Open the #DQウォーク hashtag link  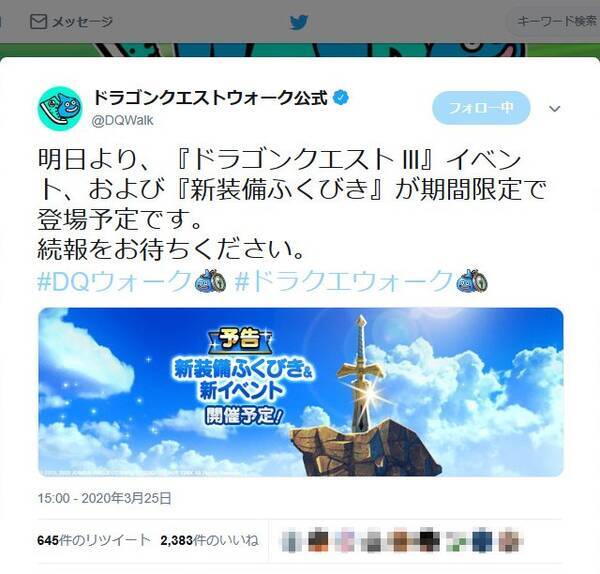pos(115,281)
